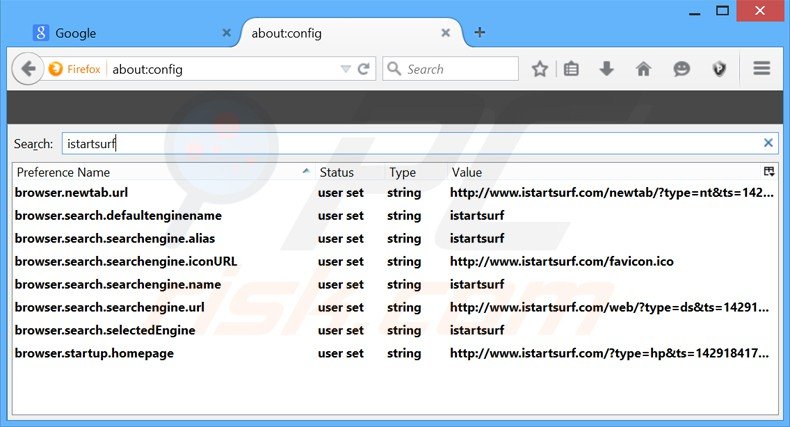
Task: Reload the page with the refresh icon
Action: point(364,69)
